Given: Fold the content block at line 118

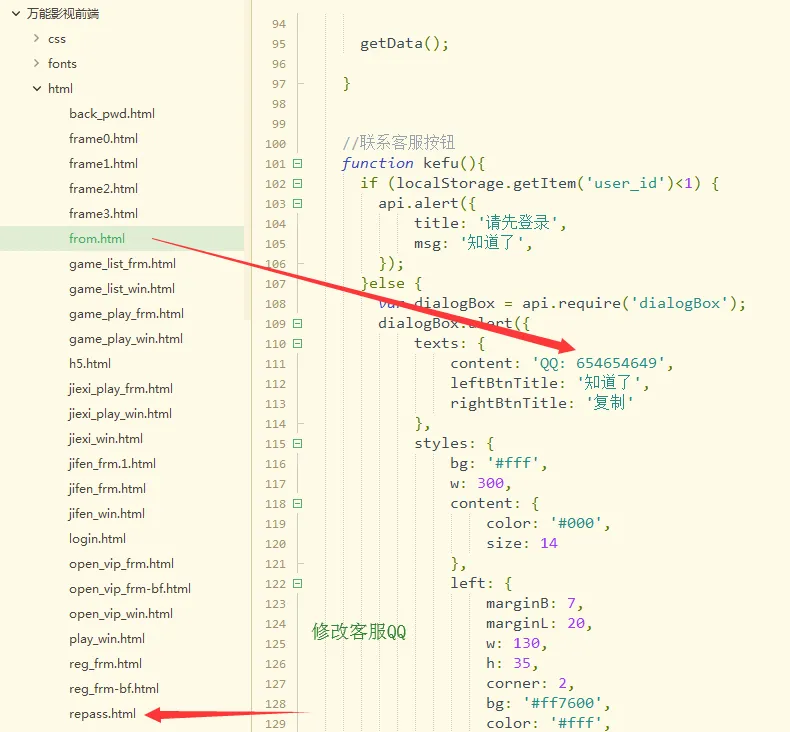Looking at the screenshot, I should (297, 504).
